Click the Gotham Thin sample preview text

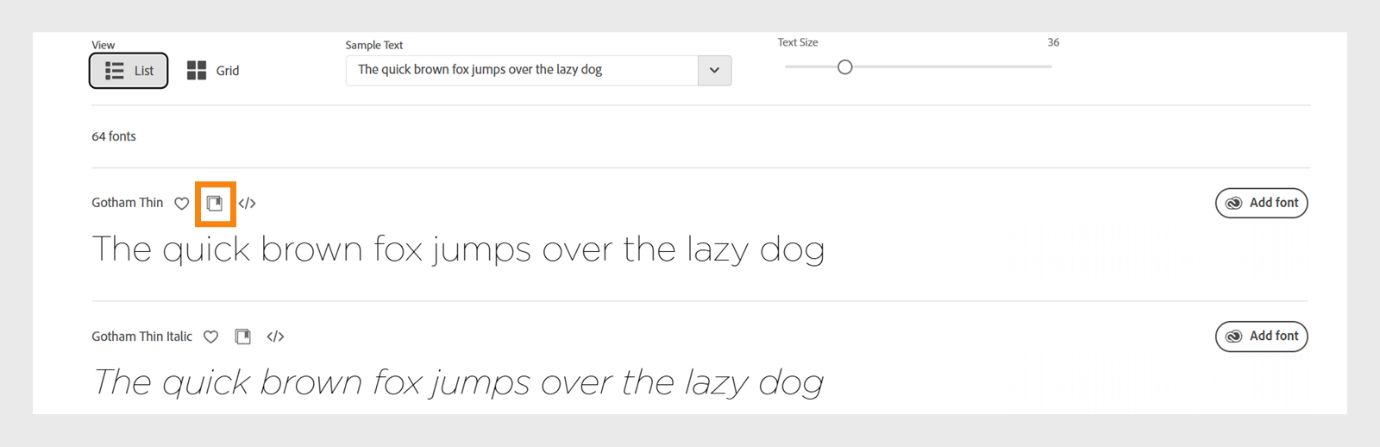[458, 250]
